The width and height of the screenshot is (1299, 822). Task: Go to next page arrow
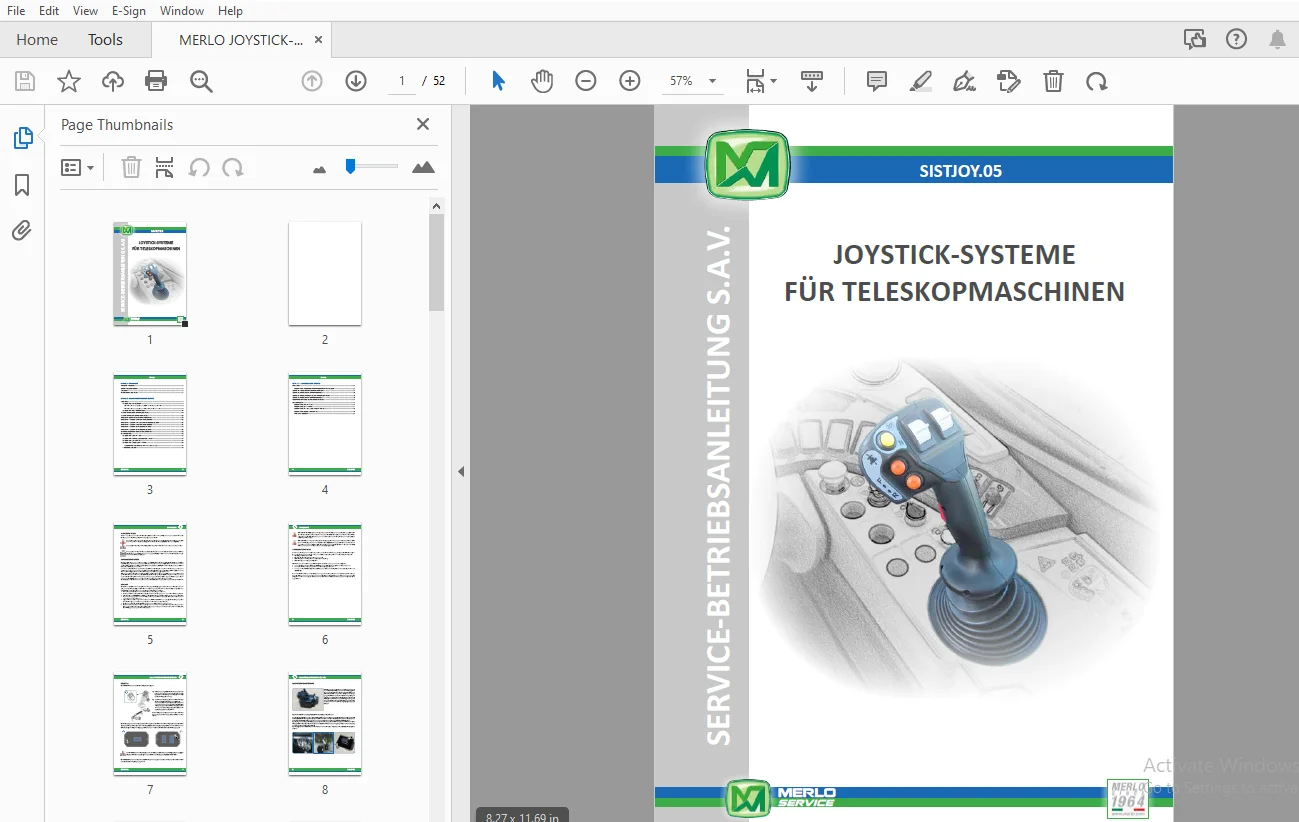[x=356, y=82]
